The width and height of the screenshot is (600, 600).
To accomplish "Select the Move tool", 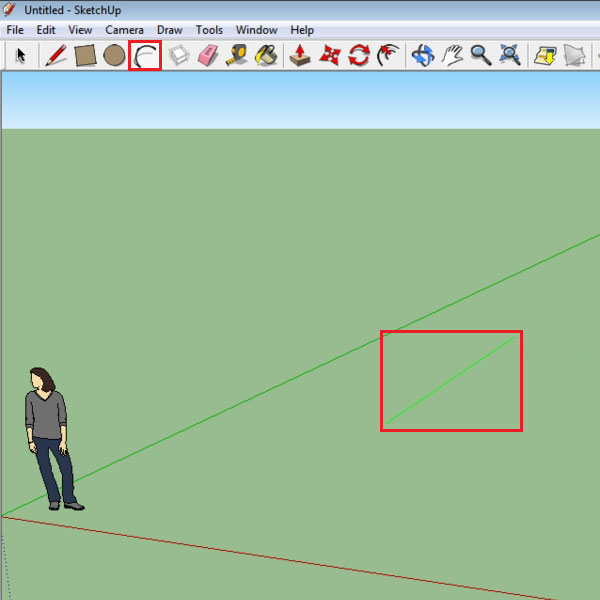I will (x=329, y=55).
